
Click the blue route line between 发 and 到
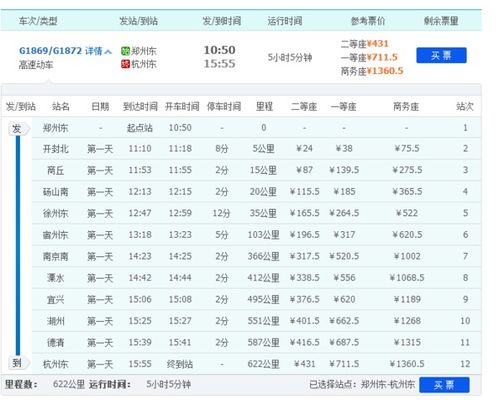click(x=18, y=246)
